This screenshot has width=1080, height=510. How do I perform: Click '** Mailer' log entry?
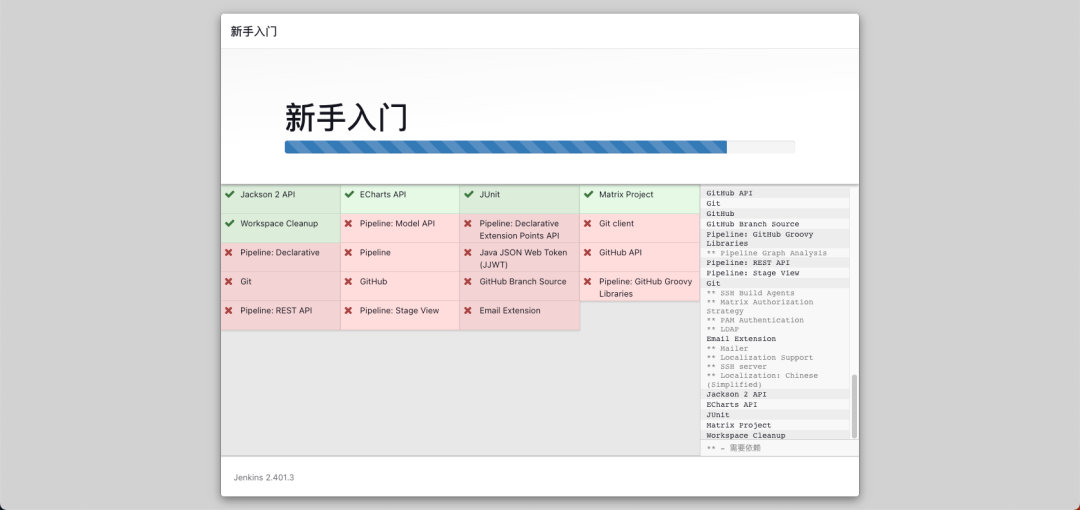pos(727,349)
